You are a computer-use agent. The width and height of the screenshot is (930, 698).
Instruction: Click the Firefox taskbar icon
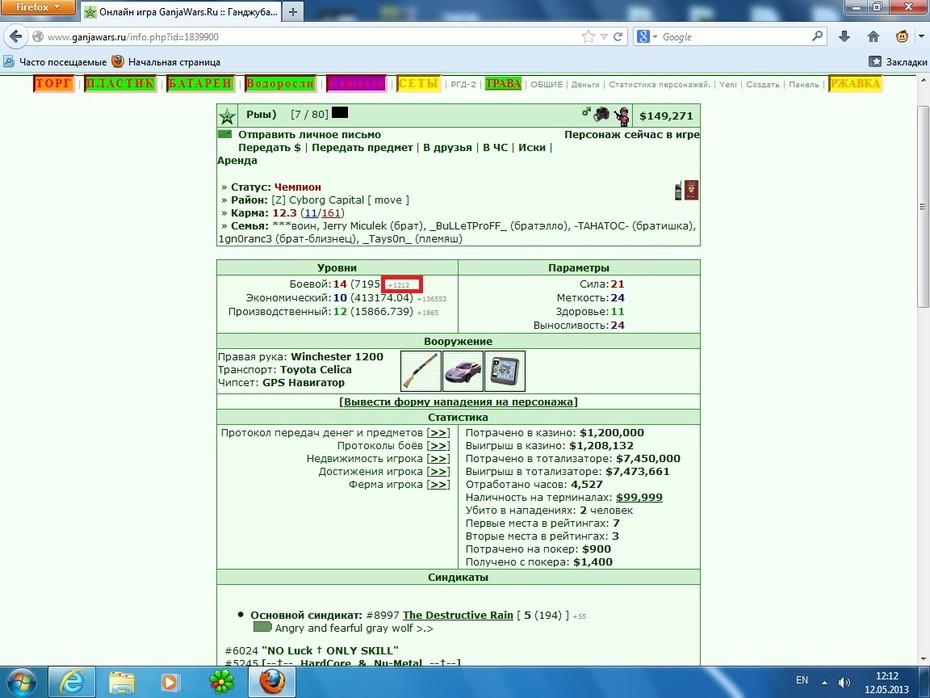click(x=272, y=682)
